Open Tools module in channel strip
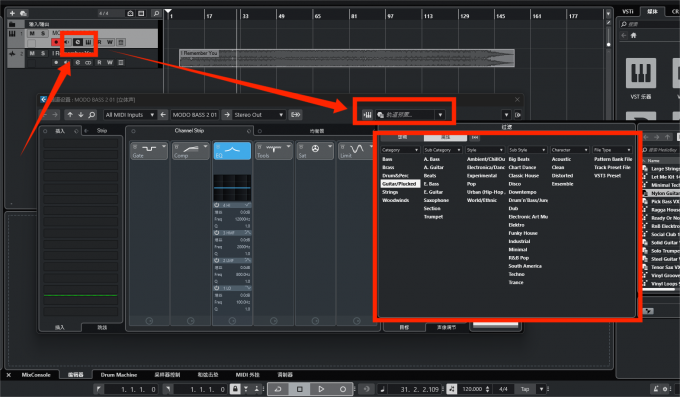The width and height of the screenshot is (680, 397). 274,151
